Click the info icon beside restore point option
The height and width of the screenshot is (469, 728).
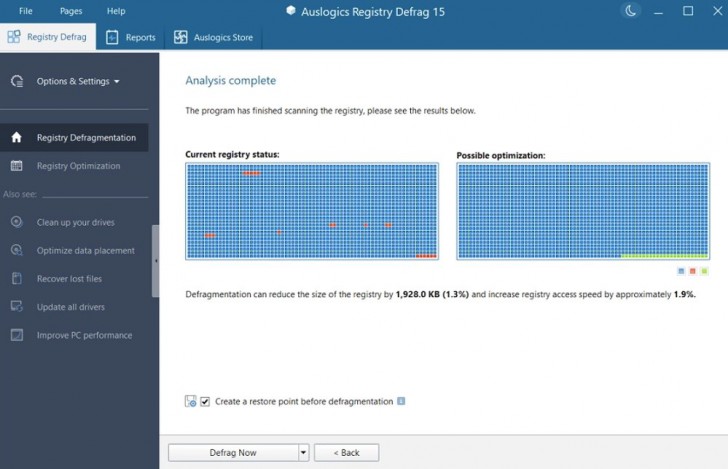(x=401, y=401)
